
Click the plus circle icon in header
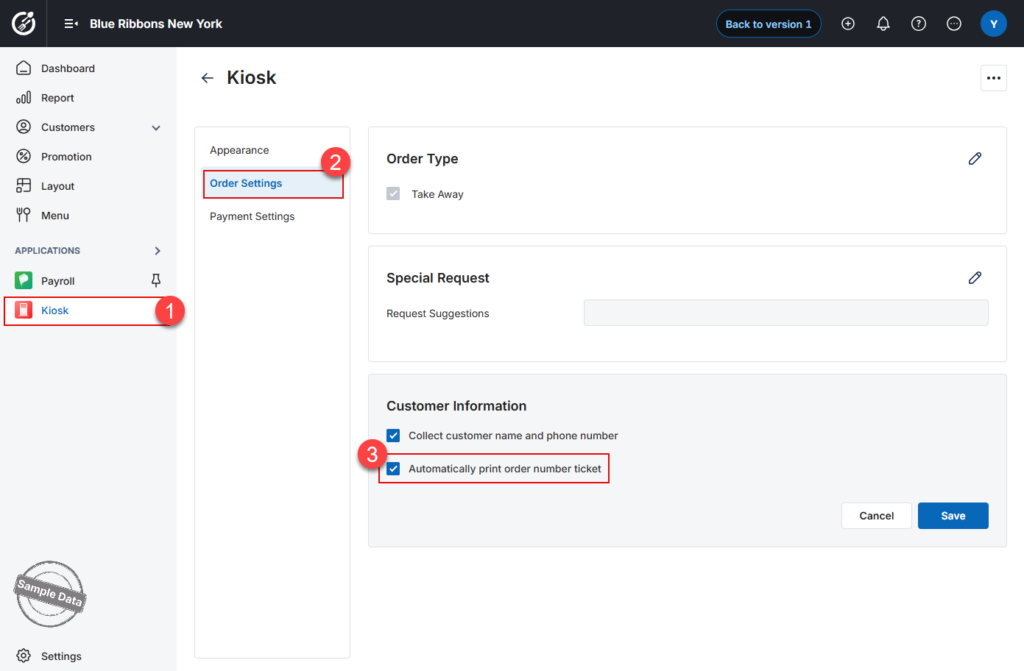848,24
